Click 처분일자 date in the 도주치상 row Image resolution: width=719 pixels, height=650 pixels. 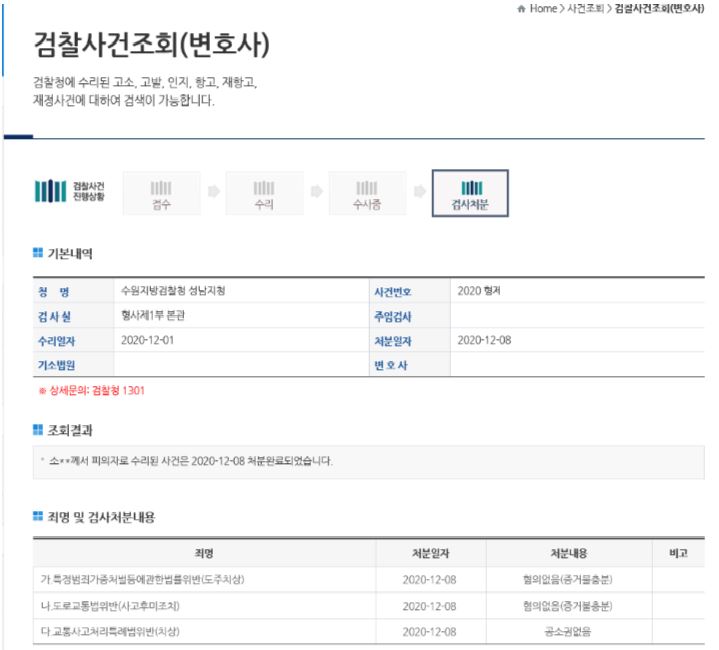430,580
